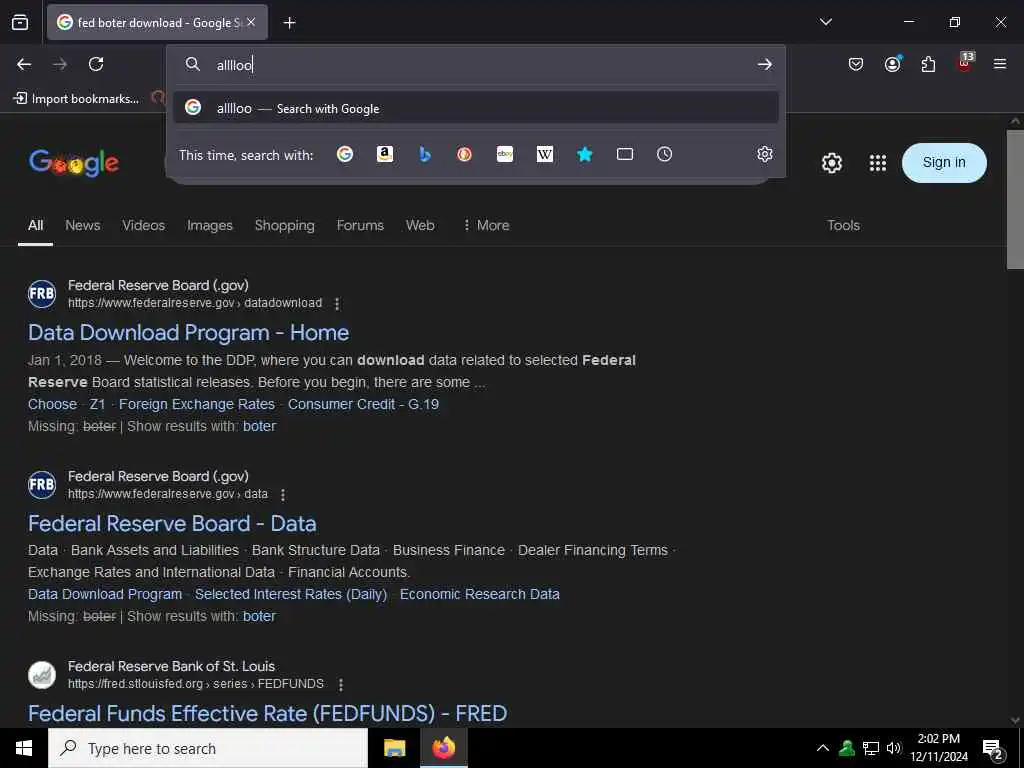Search this time with Wikipedia icon
Screen dimensions: 1024x768
coord(545,154)
